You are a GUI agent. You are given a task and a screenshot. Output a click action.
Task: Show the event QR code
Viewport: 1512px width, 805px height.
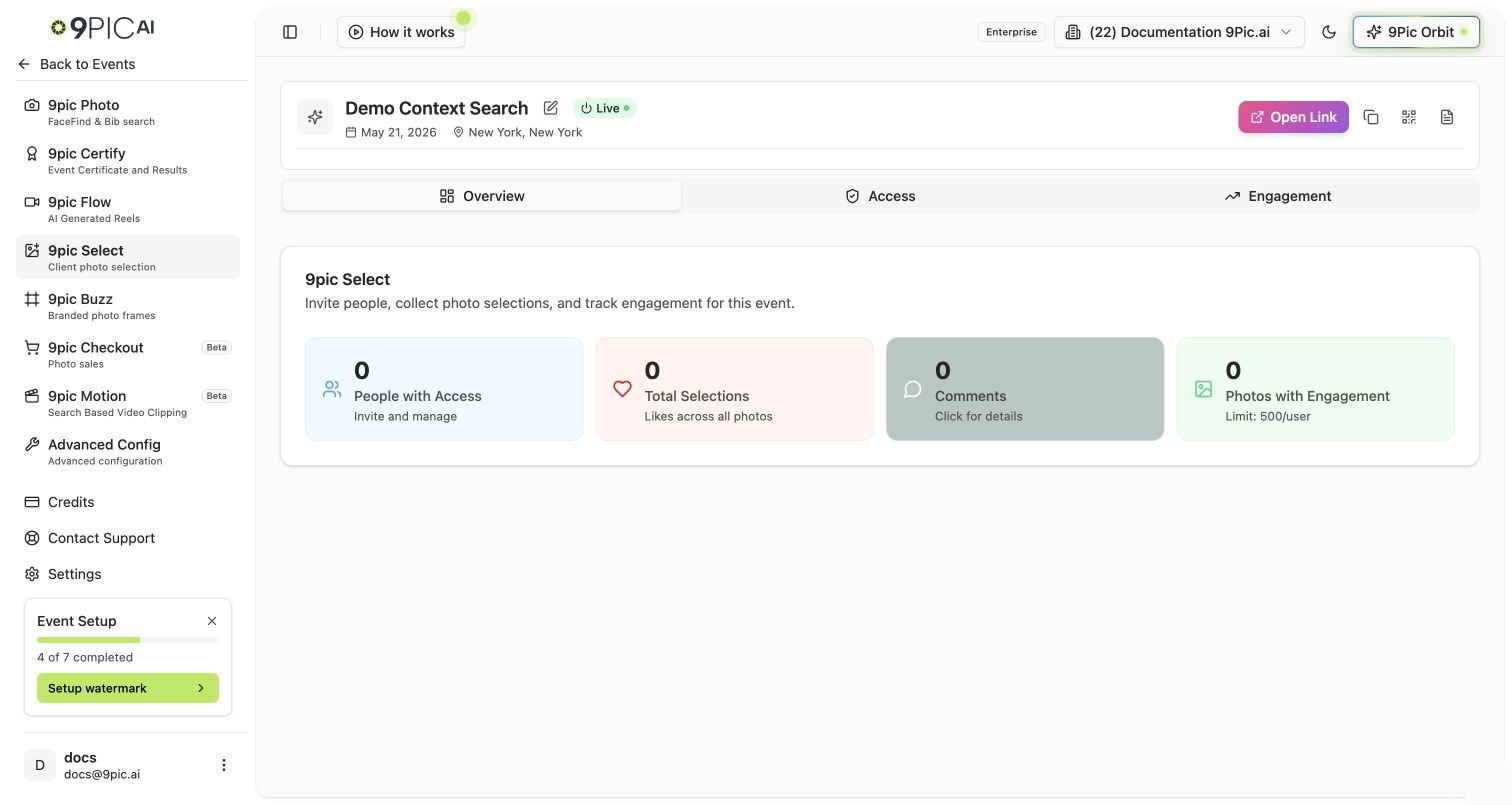point(1409,117)
